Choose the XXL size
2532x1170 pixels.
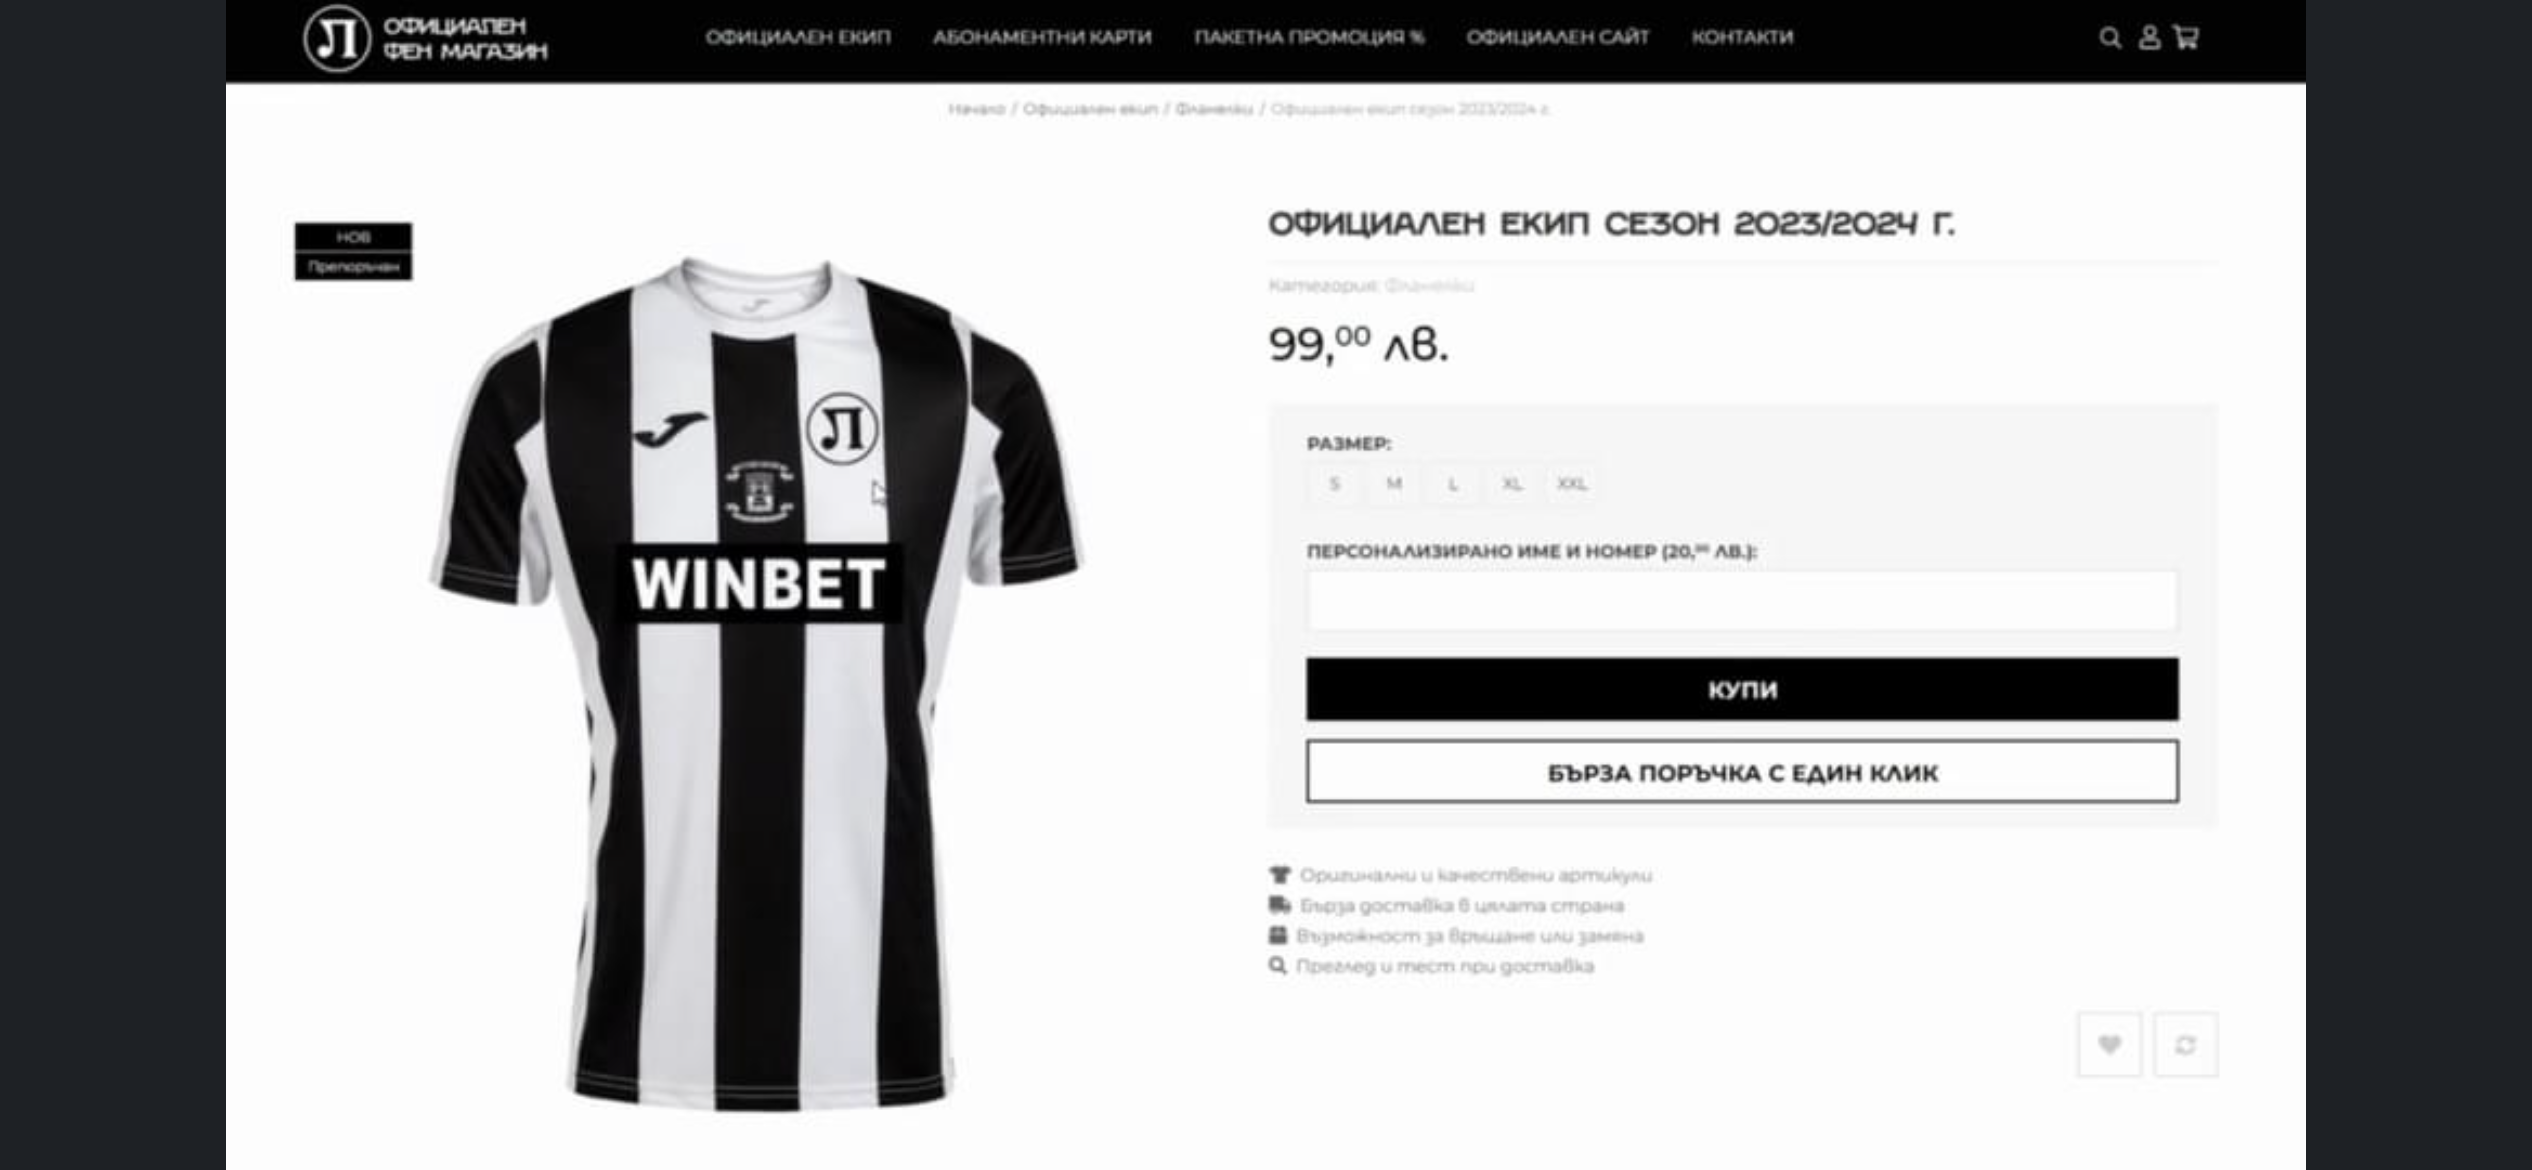pyautogui.click(x=1571, y=484)
